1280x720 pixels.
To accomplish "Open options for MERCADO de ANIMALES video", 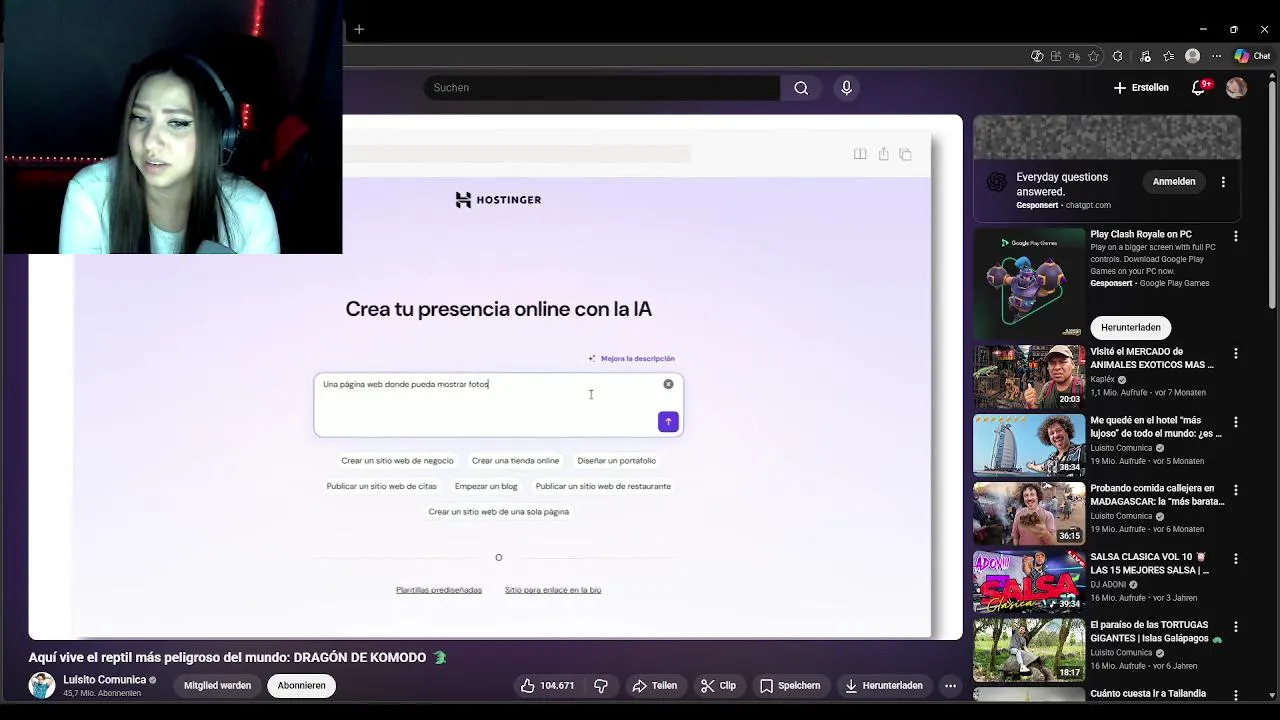I will (1236, 354).
